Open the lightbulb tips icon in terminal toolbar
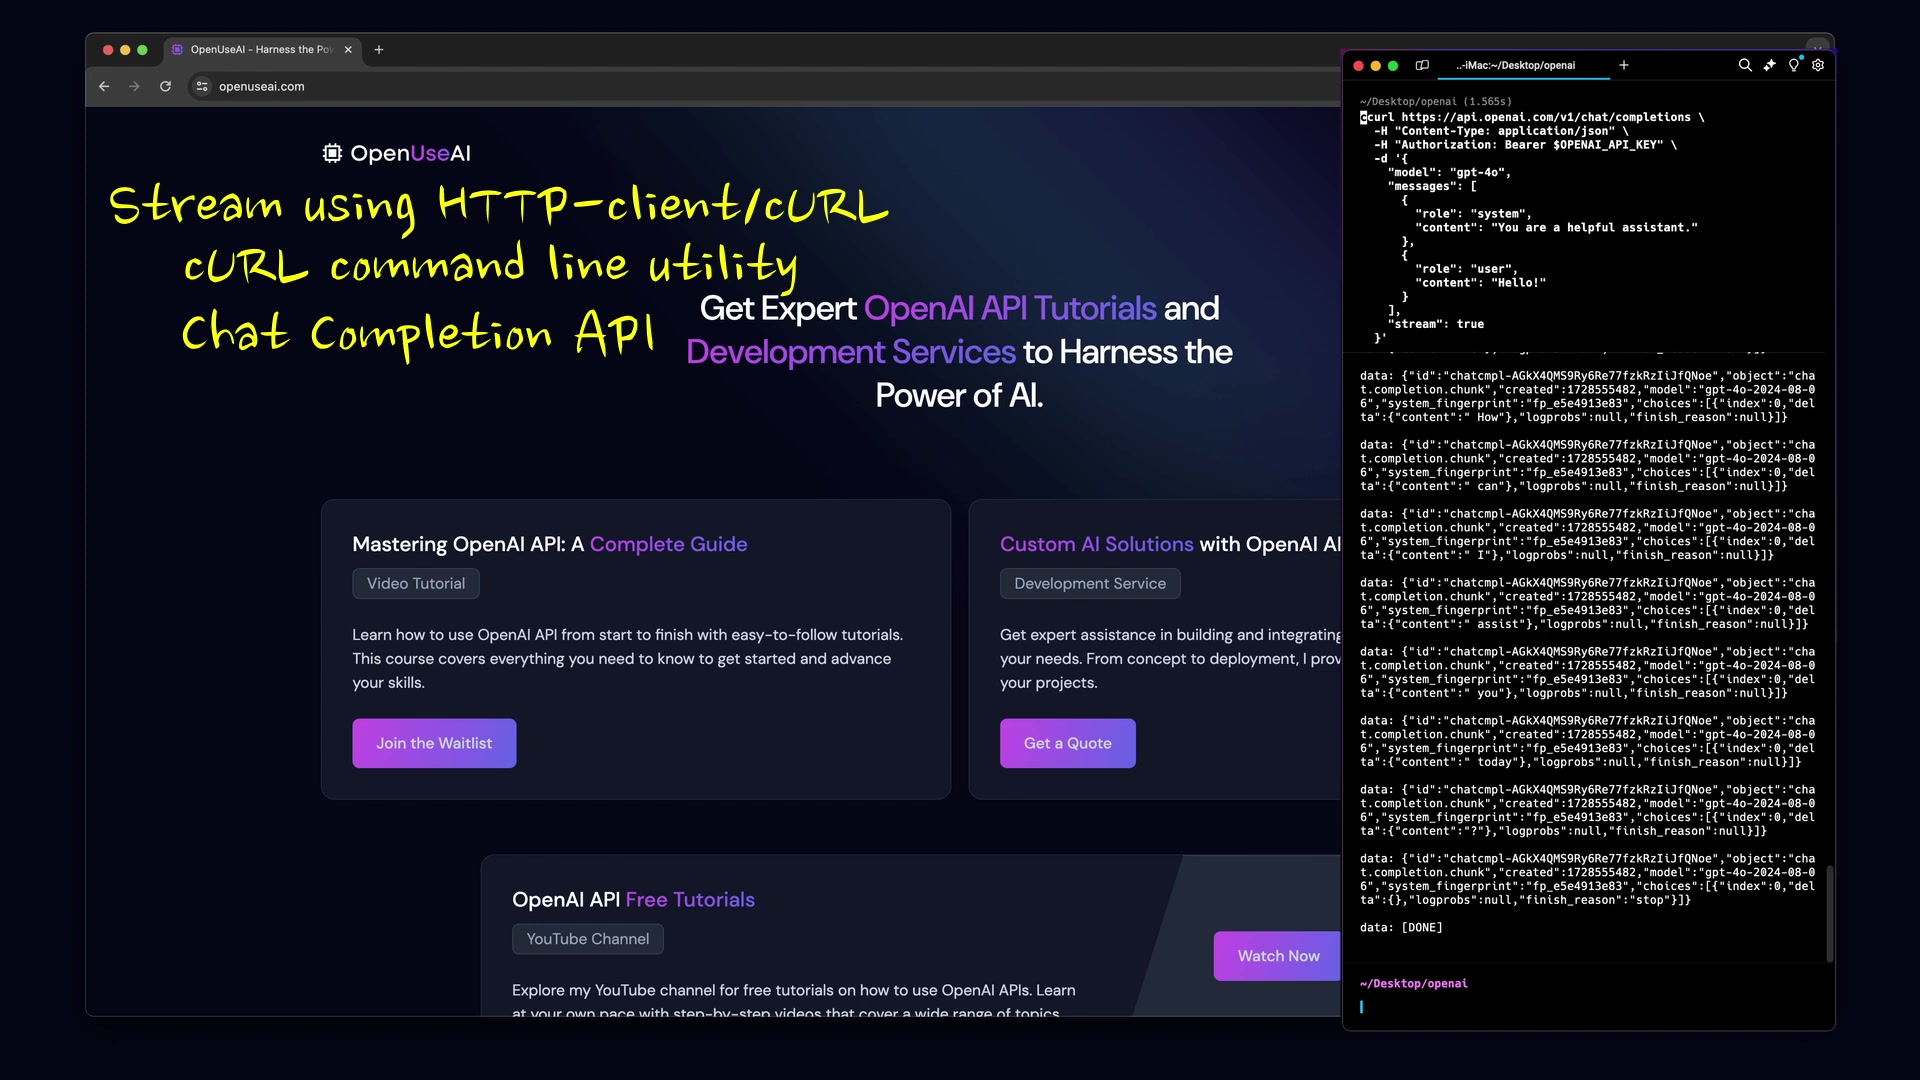The image size is (1920, 1080). coord(1794,66)
